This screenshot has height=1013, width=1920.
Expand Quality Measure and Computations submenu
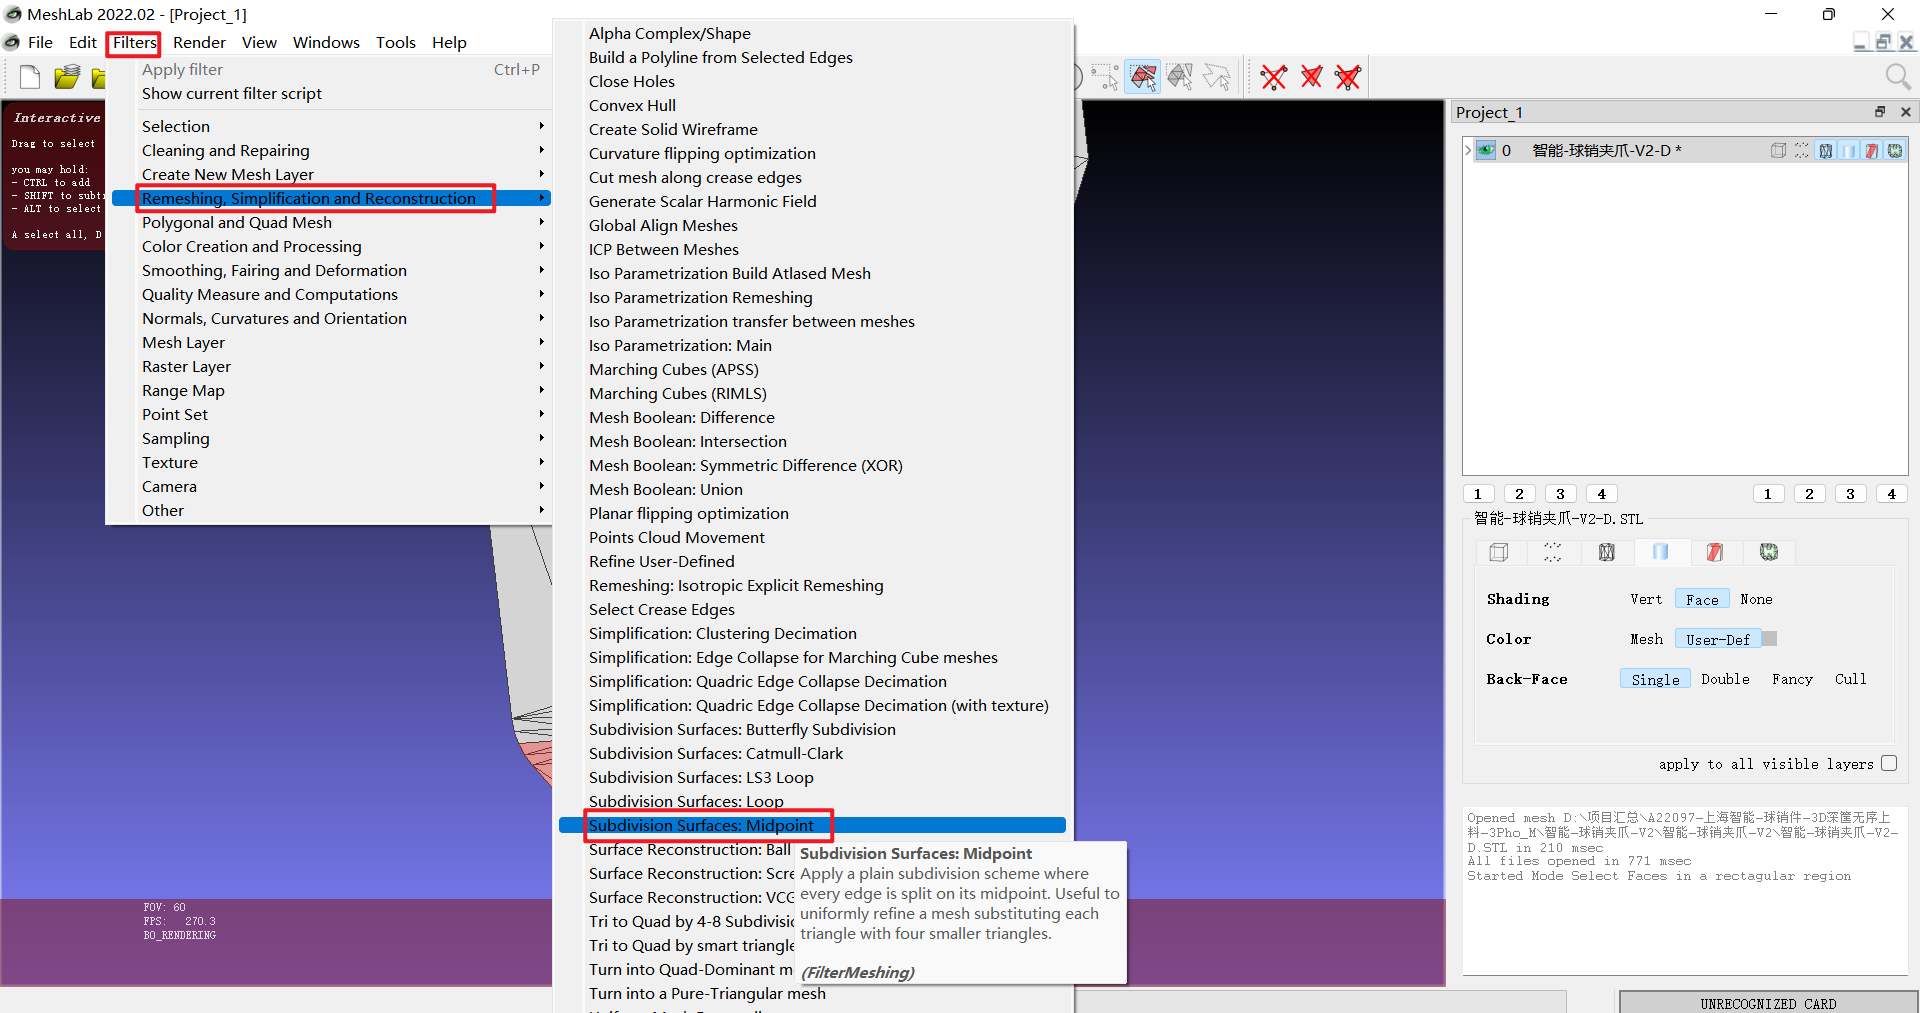point(329,294)
